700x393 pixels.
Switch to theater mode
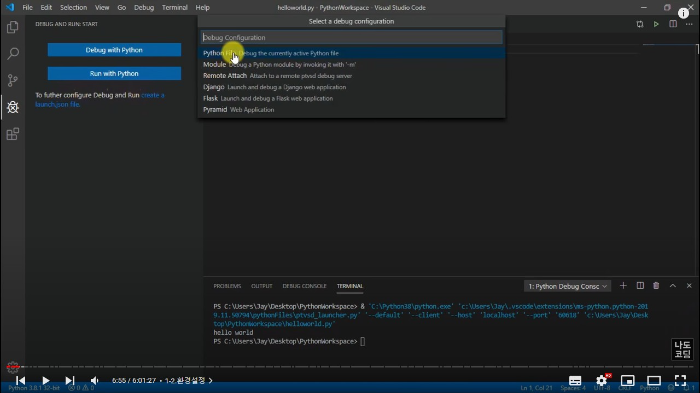click(x=654, y=380)
